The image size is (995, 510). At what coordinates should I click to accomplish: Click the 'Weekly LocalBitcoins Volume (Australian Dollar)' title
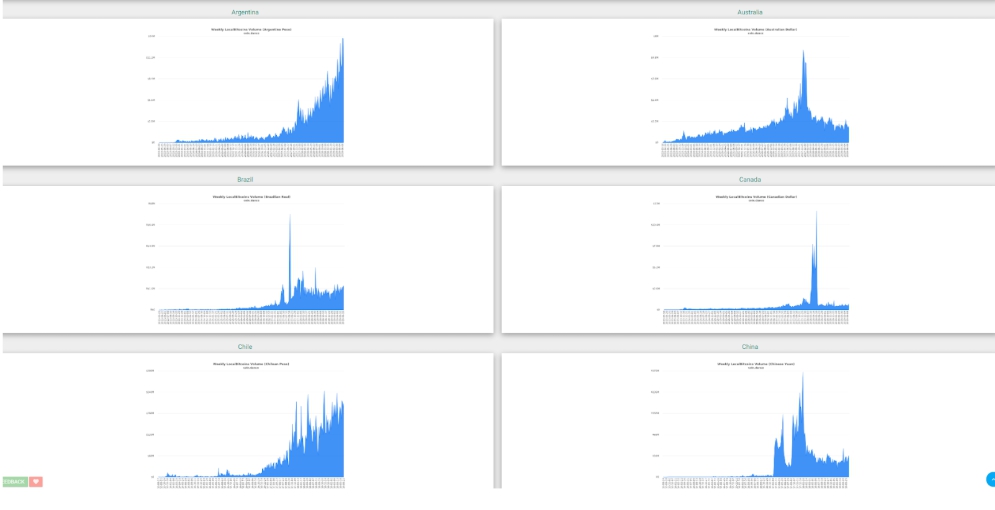point(756,29)
